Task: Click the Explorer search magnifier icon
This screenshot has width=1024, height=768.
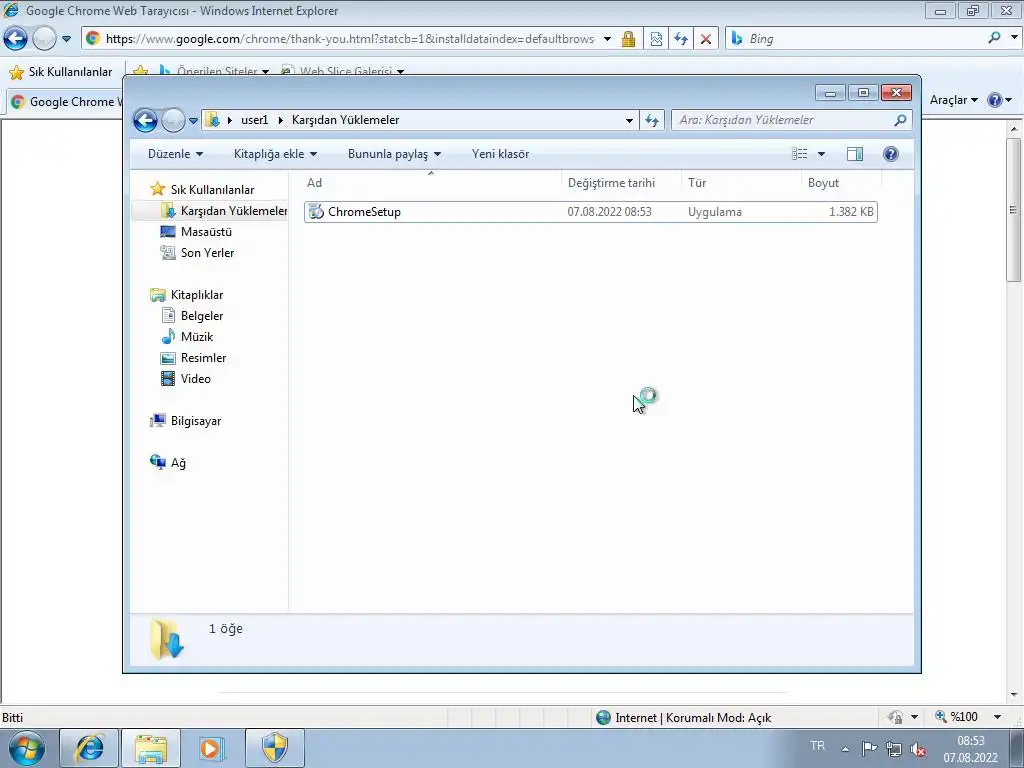Action: (x=900, y=120)
